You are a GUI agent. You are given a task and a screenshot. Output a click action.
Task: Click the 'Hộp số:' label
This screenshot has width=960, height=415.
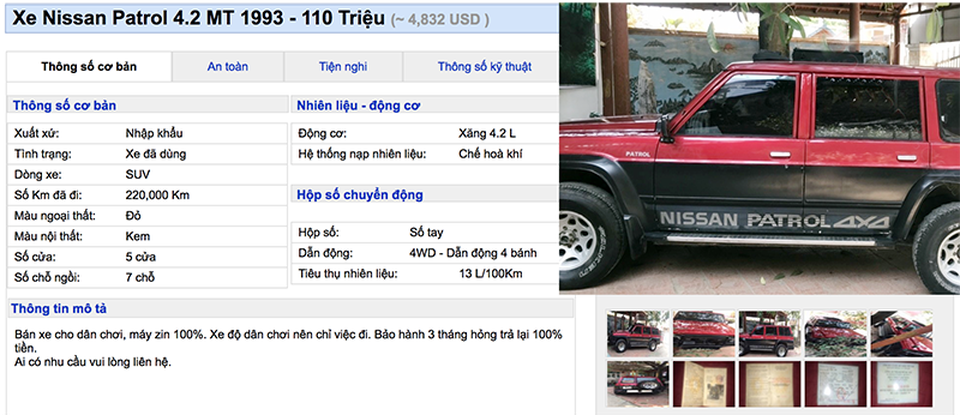318,233
